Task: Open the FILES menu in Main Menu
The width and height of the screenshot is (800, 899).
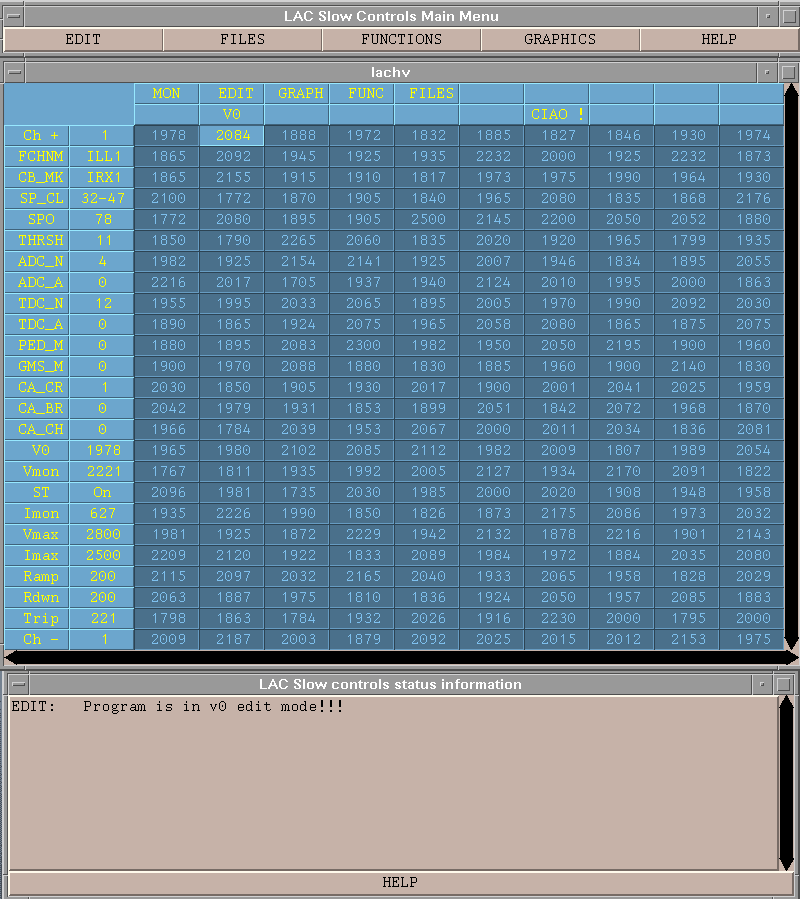Action: click(x=243, y=40)
